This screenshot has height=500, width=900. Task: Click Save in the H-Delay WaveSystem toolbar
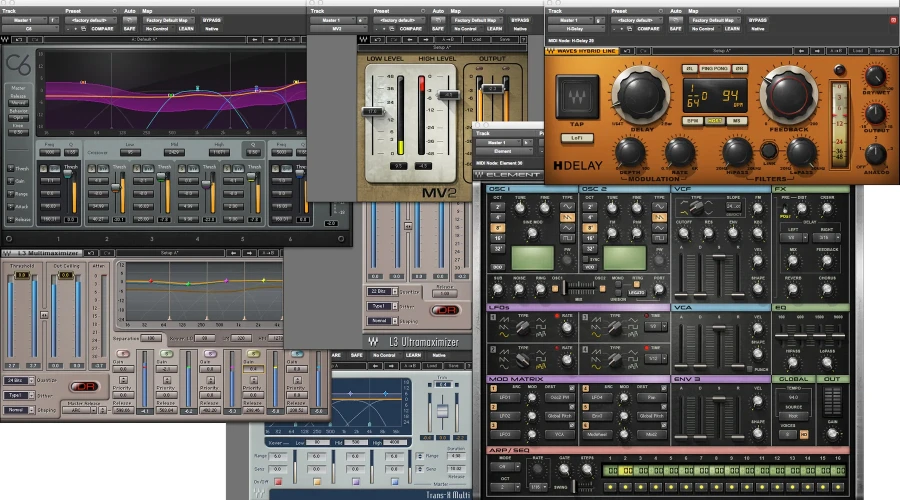879,51
